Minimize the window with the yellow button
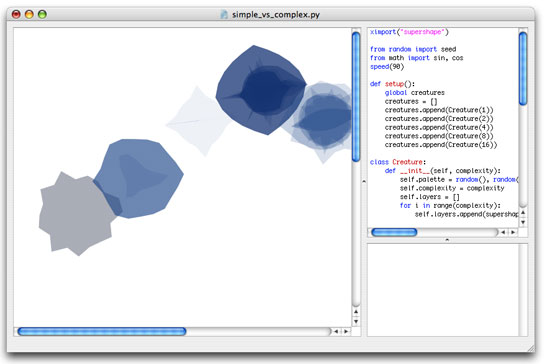The width and height of the screenshot is (550, 364). click(29, 14)
